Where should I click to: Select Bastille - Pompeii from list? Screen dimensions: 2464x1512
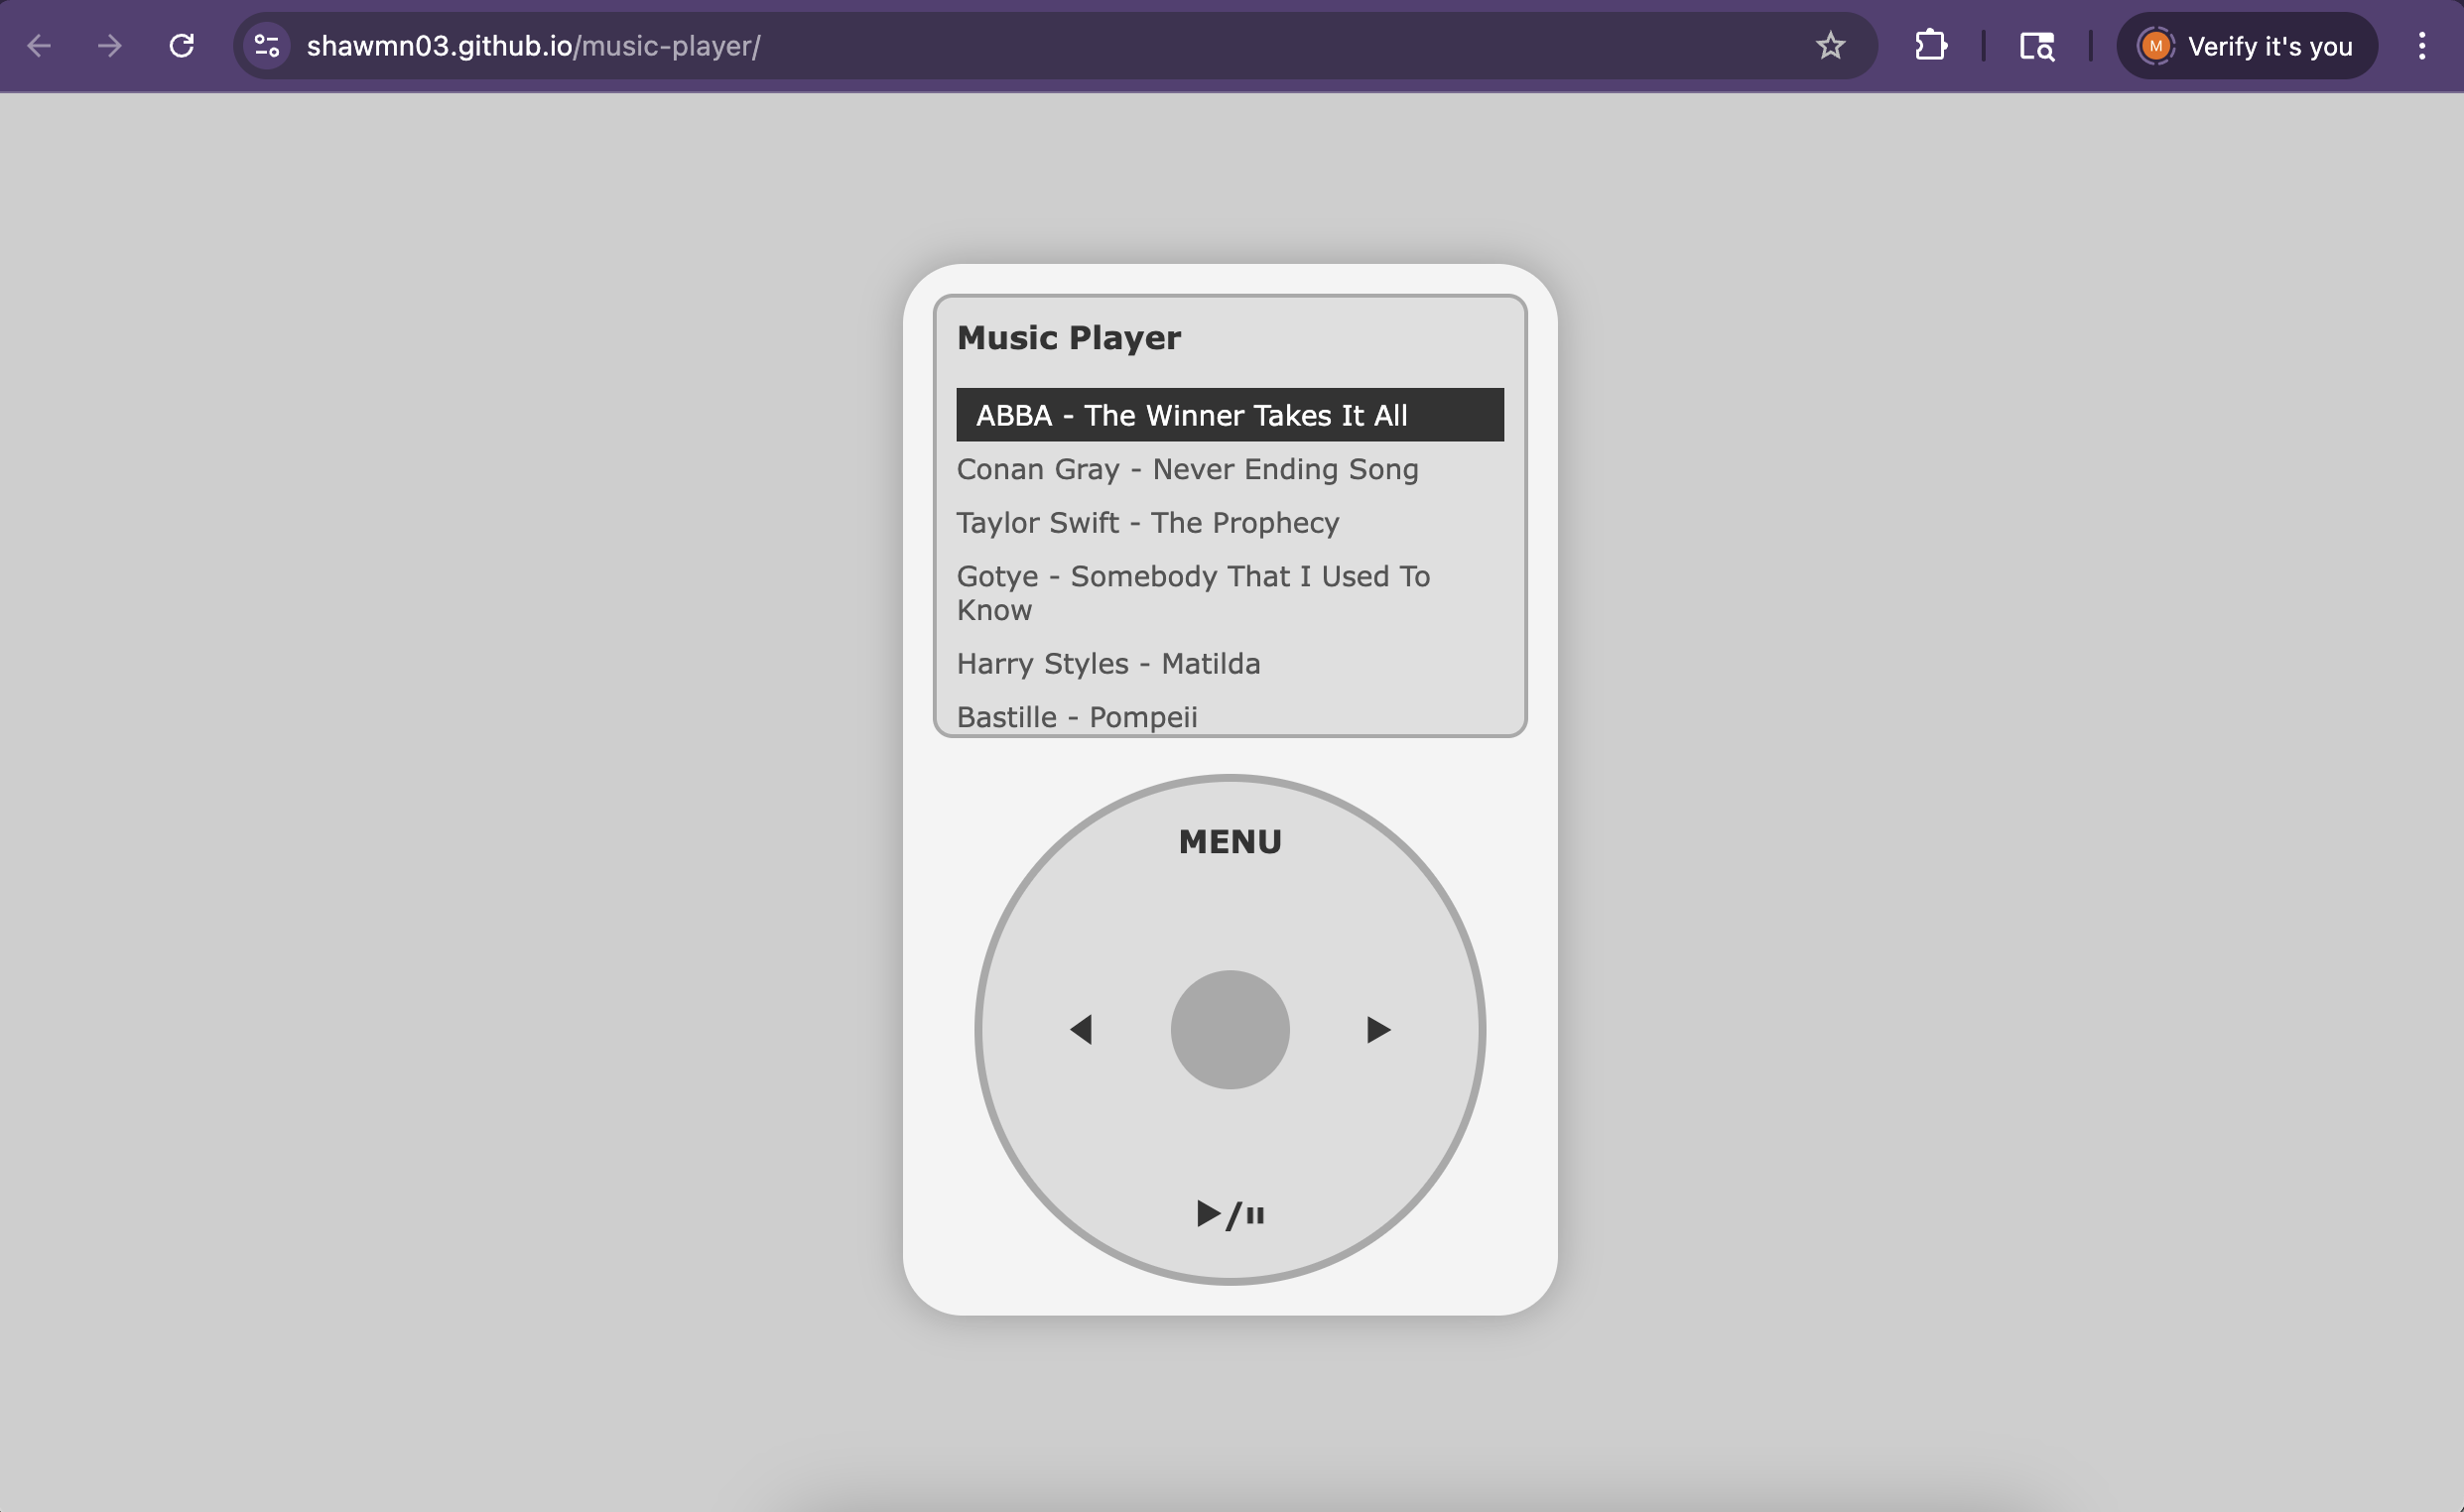(1077, 716)
